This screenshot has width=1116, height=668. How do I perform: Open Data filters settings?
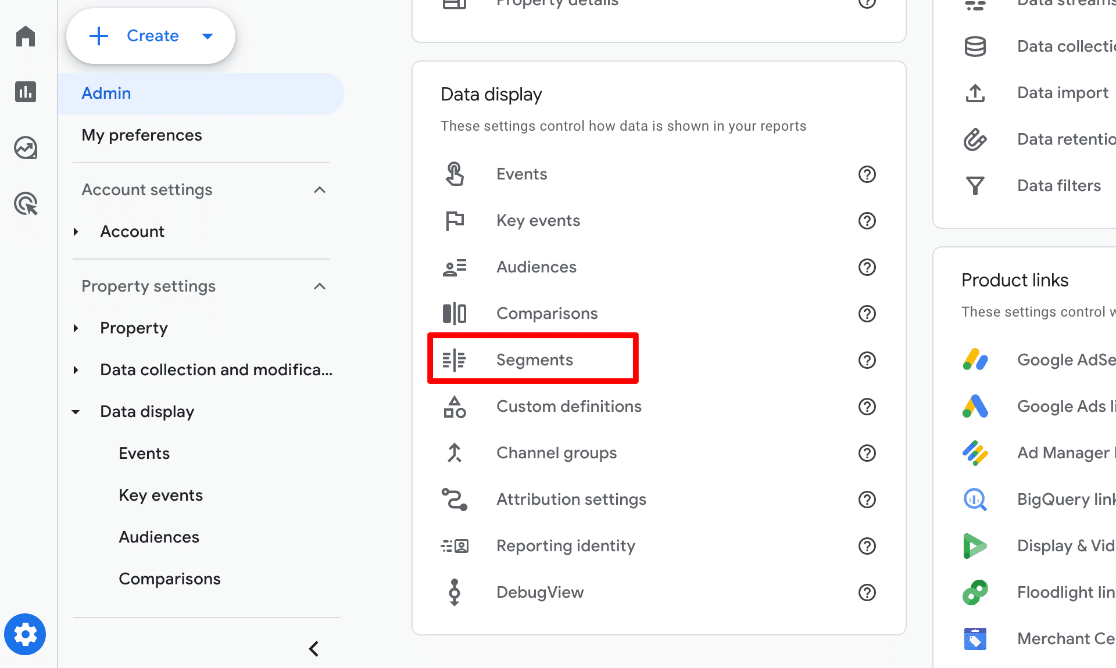(1058, 185)
